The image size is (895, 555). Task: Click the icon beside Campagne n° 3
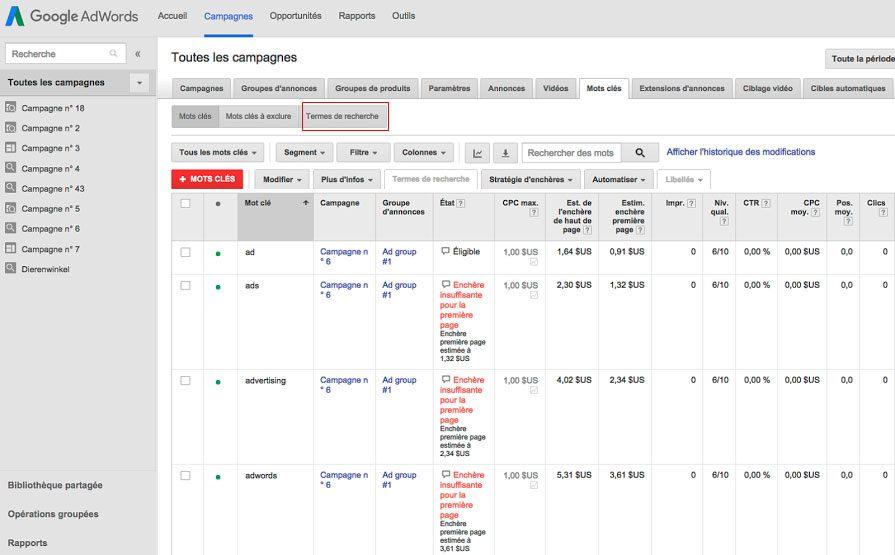pos(10,147)
